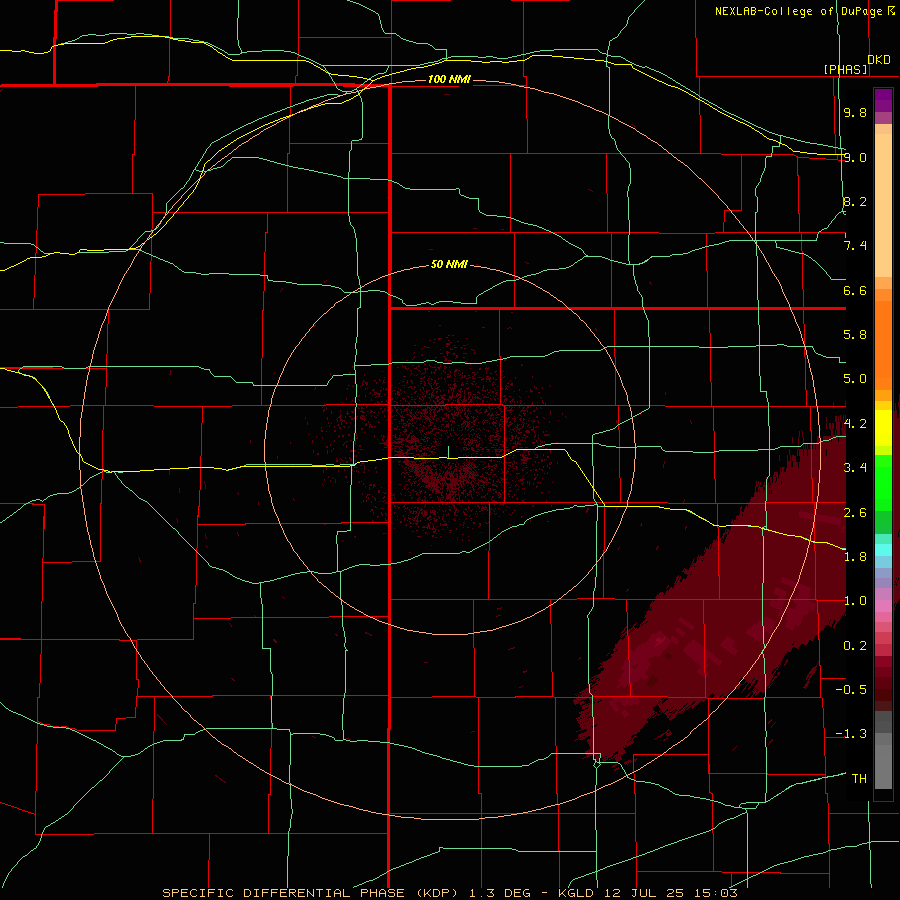Pick the yellow color band in legend

[x=883, y=428]
